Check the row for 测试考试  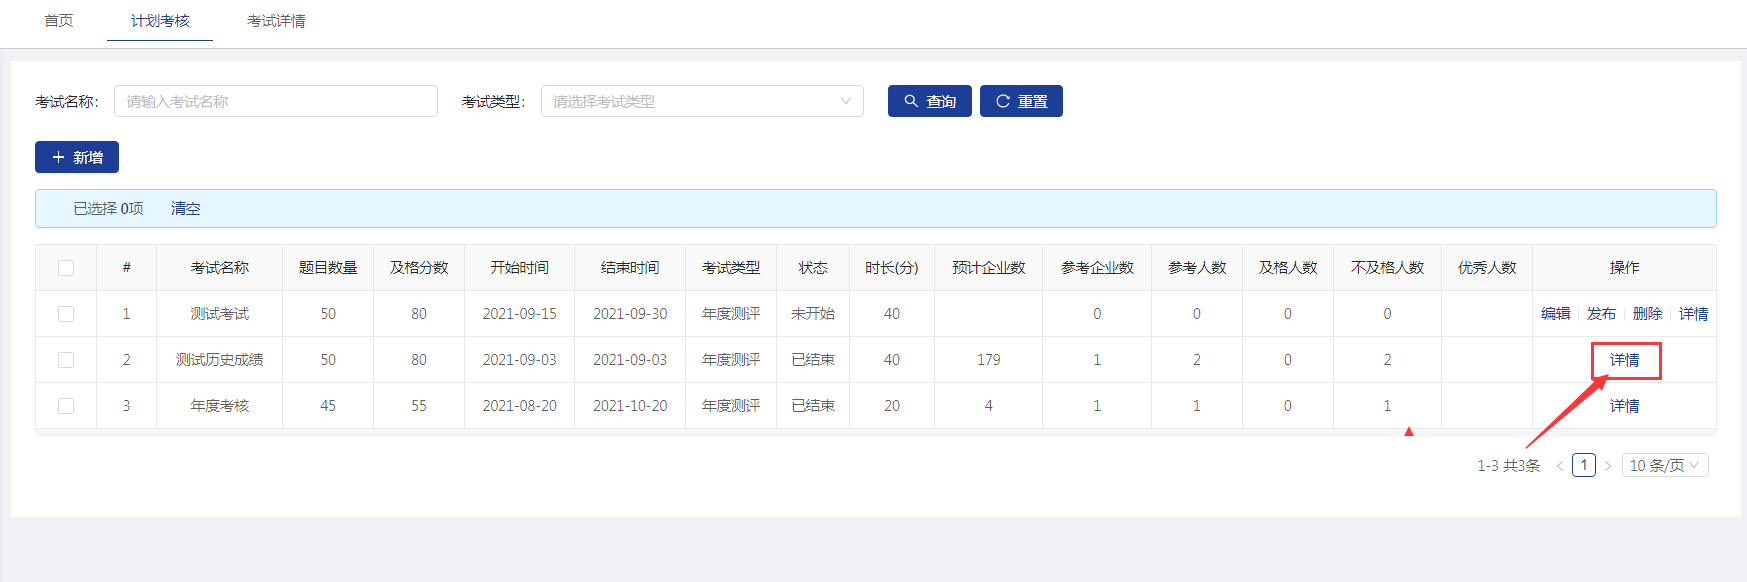[x=66, y=314]
